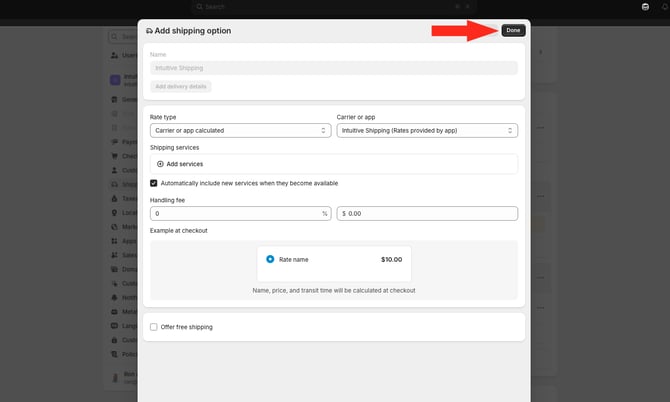Open Taxes icon in the background sidebar
The height and width of the screenshot is (402, 670).
(114, 199)
